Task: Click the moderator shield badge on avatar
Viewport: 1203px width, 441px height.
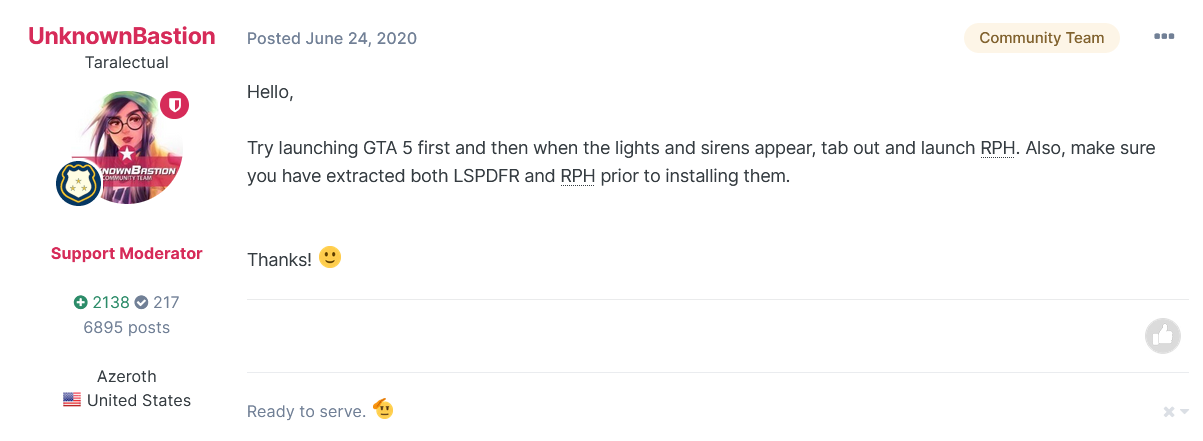Action: click(175, 105)
